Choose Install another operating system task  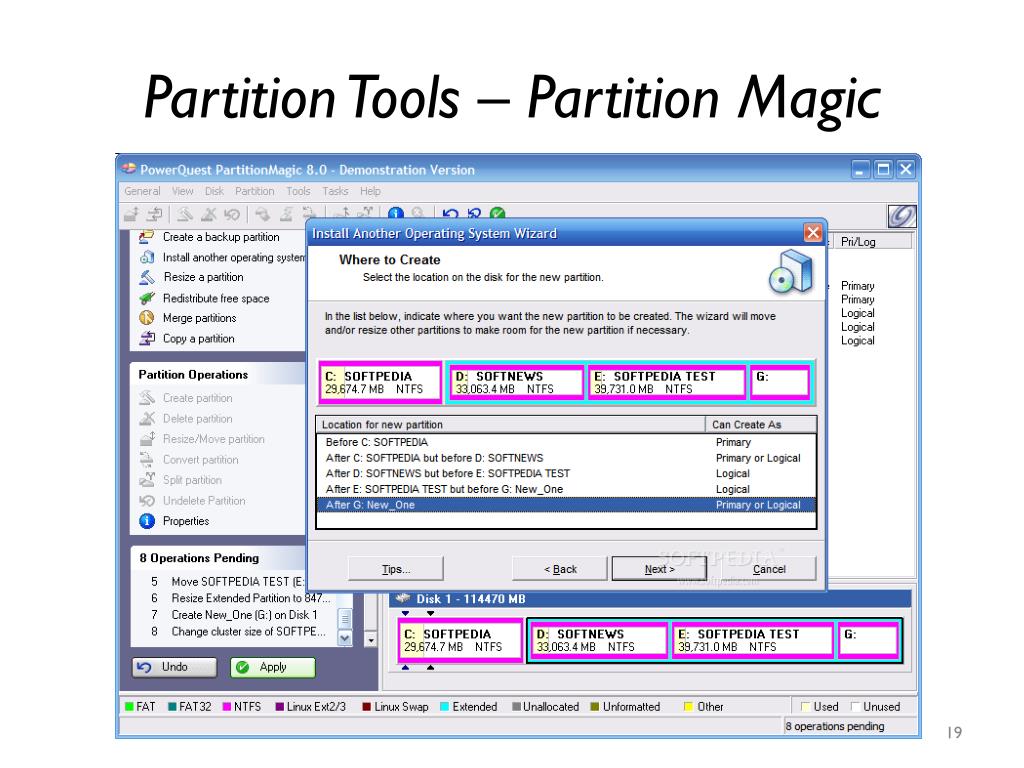[222, 257]
